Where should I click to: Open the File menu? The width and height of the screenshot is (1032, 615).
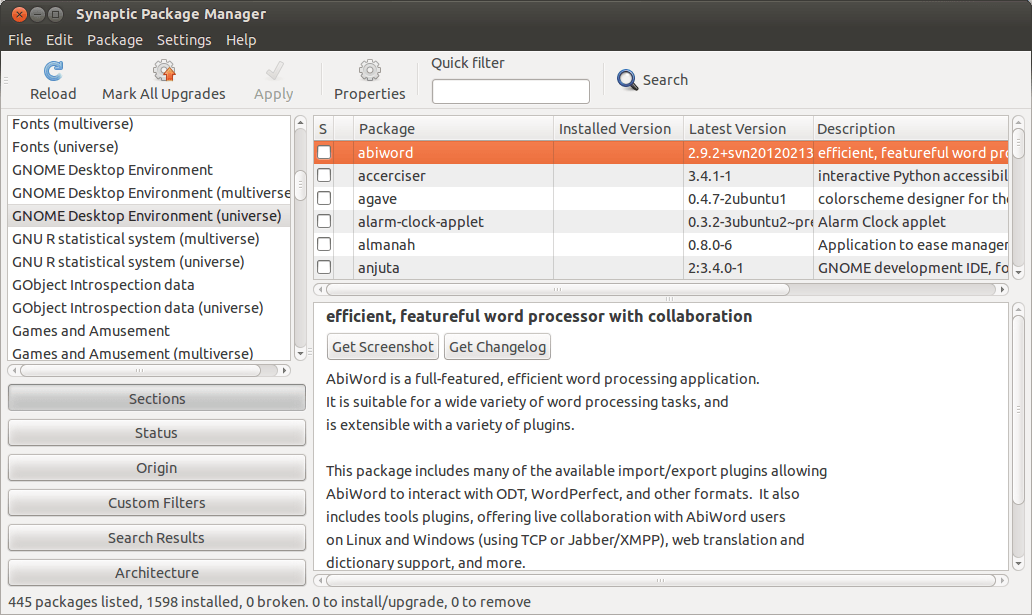pyautogui.click(x=20, y=40)
